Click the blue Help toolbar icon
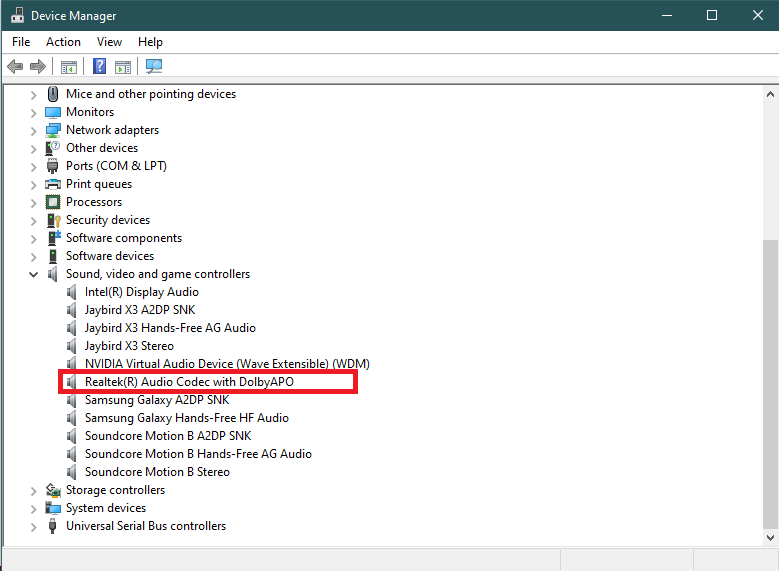The width and height of the screenshot is (779, 571). tap(99, 66)
